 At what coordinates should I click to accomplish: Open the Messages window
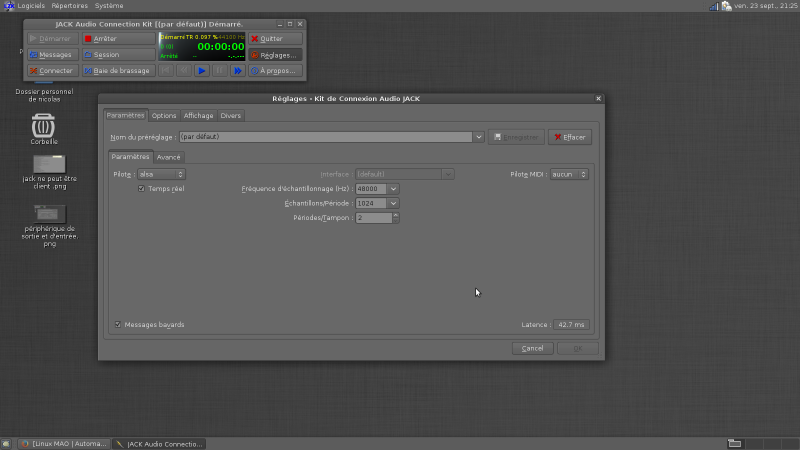[53, 55]
